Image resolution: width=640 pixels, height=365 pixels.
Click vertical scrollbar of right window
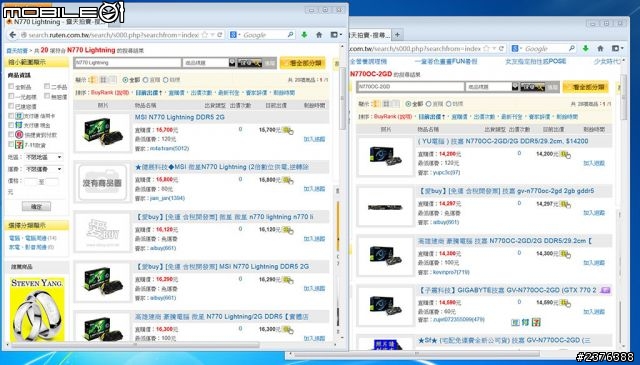623,98
